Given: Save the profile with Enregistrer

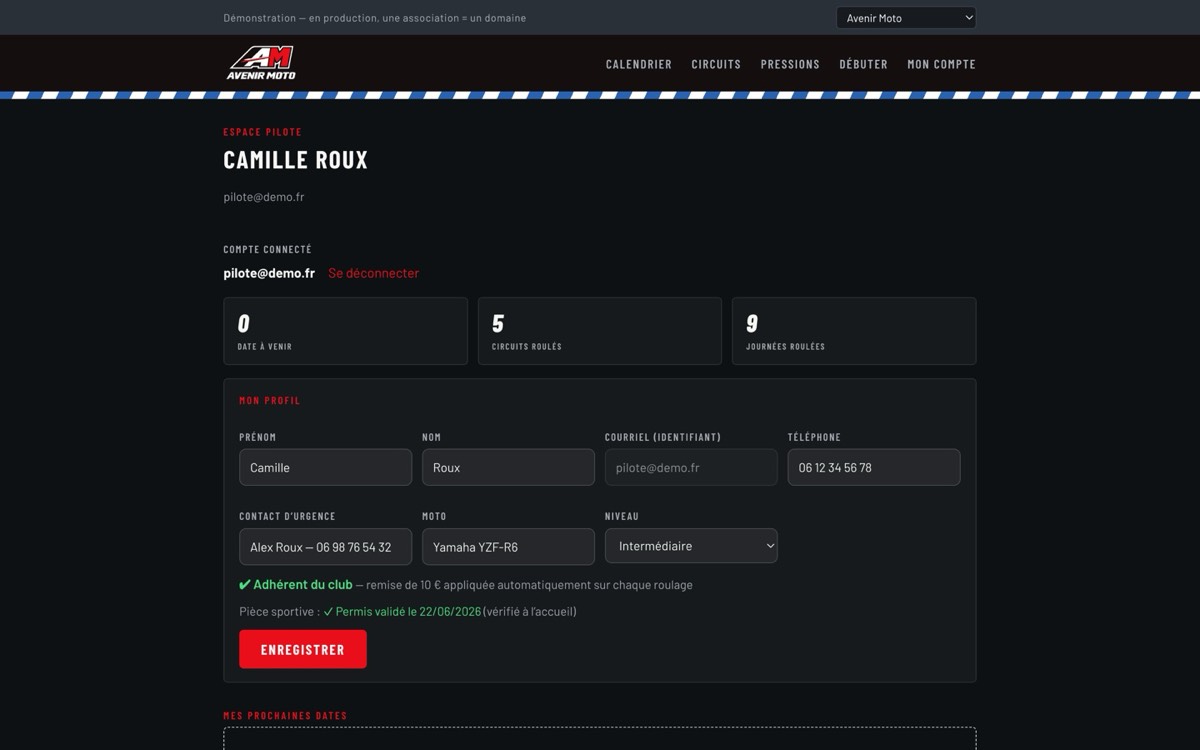Looking at the screenshot, I should tap(303, 649).
